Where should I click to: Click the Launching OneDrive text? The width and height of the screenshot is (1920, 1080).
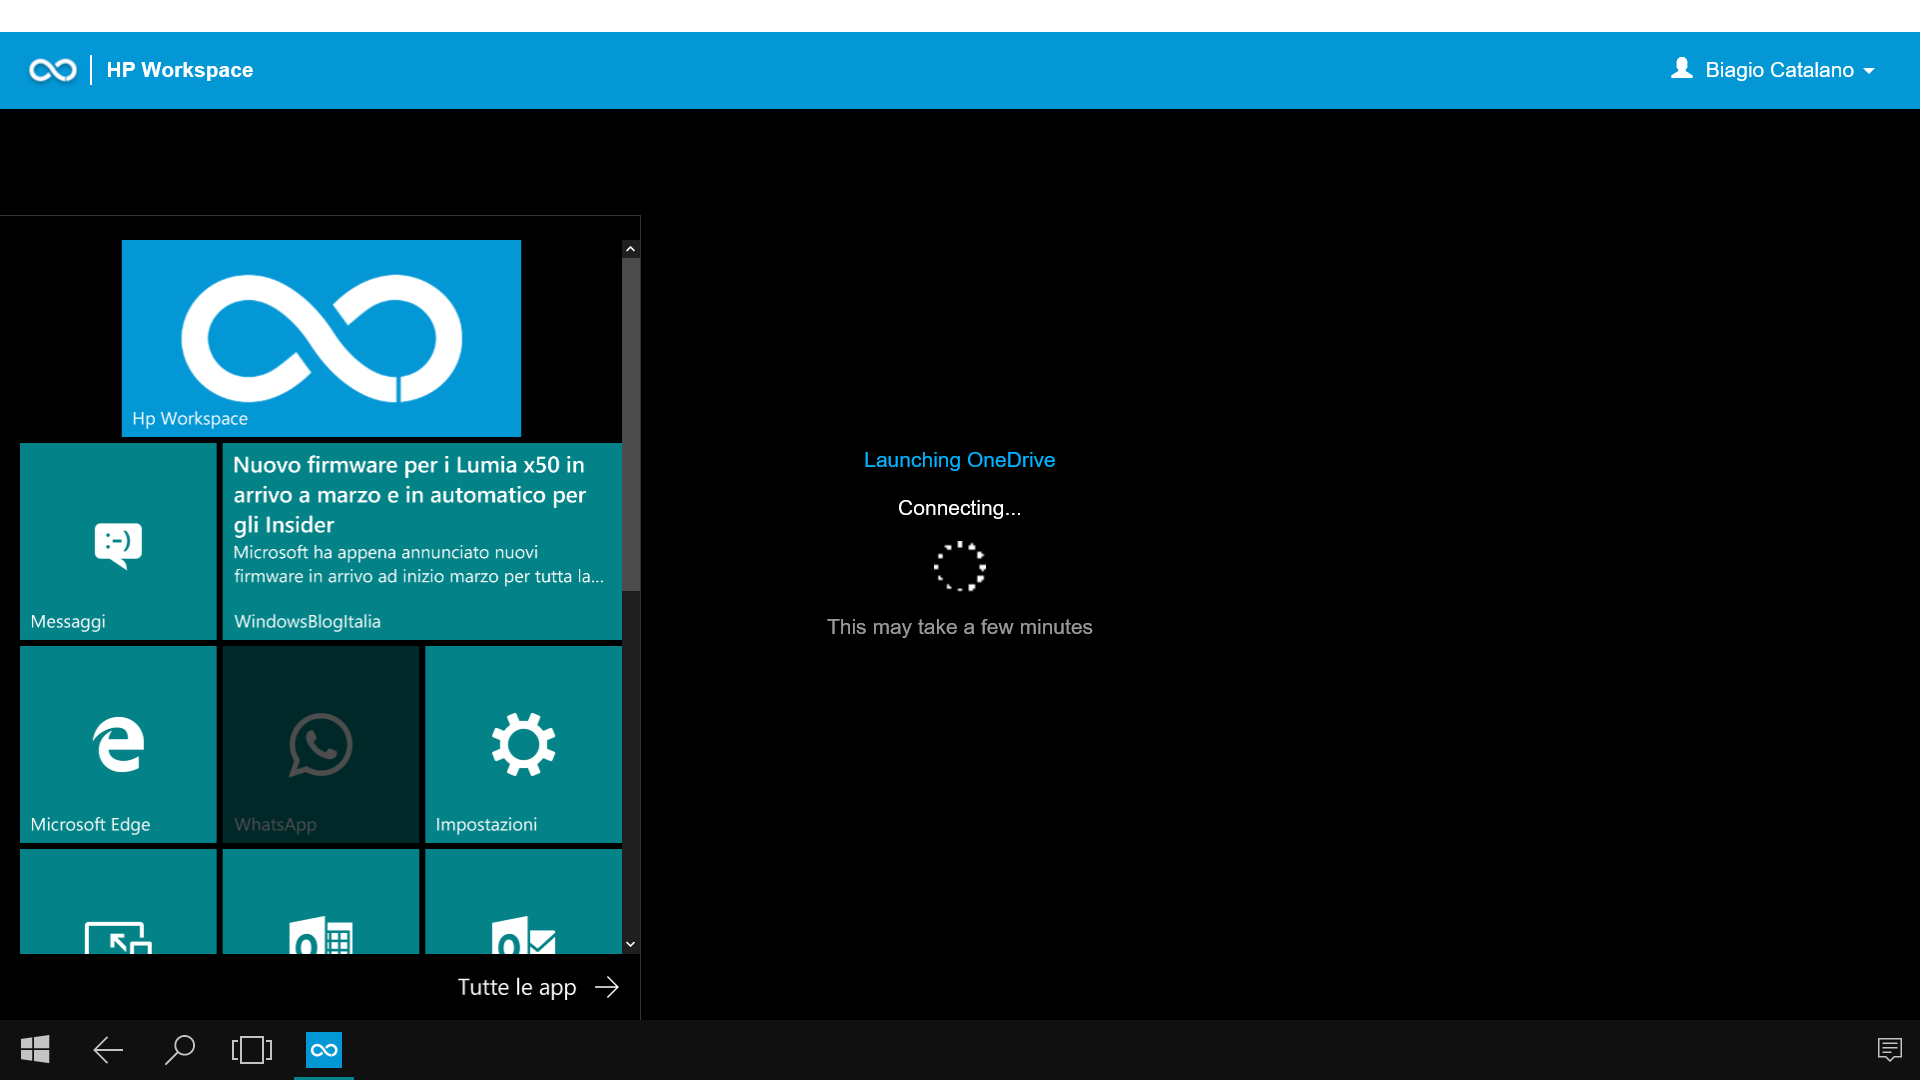tap(959, 460)
